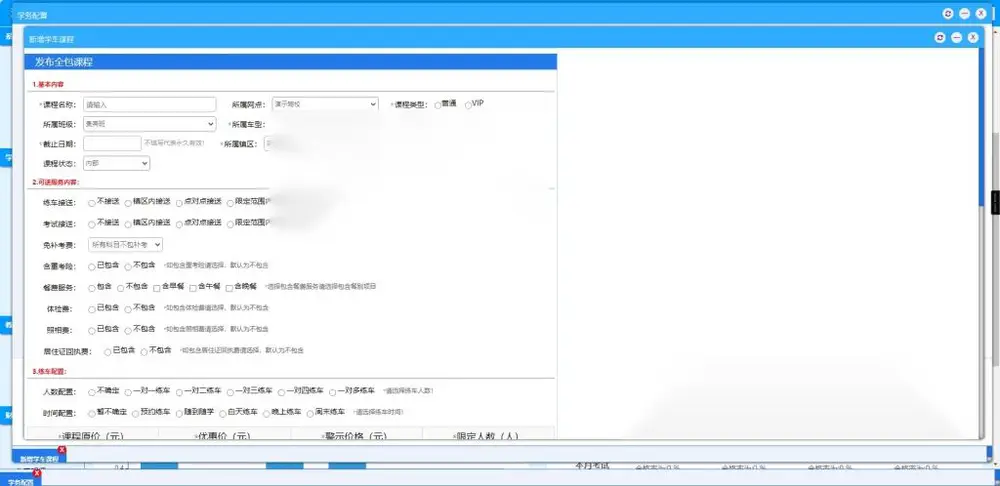Tick the 含早餐 checkbox
Image resolution: width=1000 pixels, height=486 pixels.
point(157,288)
